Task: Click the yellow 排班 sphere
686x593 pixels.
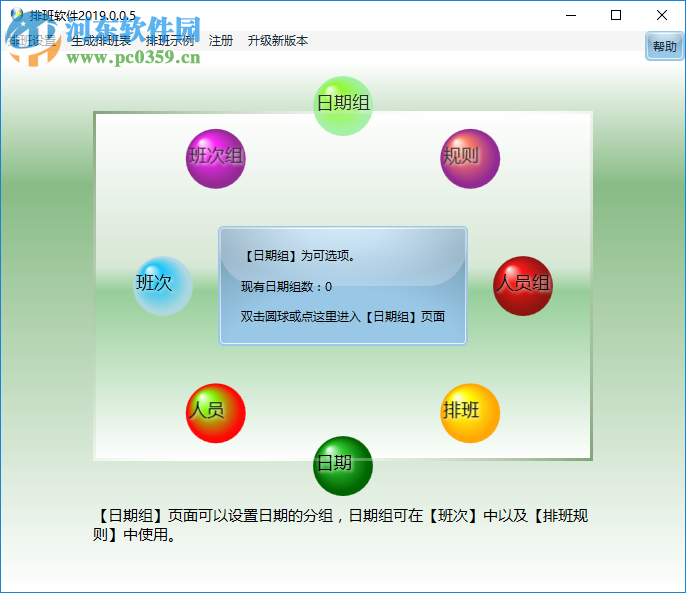Action: (x=470, y=413)
